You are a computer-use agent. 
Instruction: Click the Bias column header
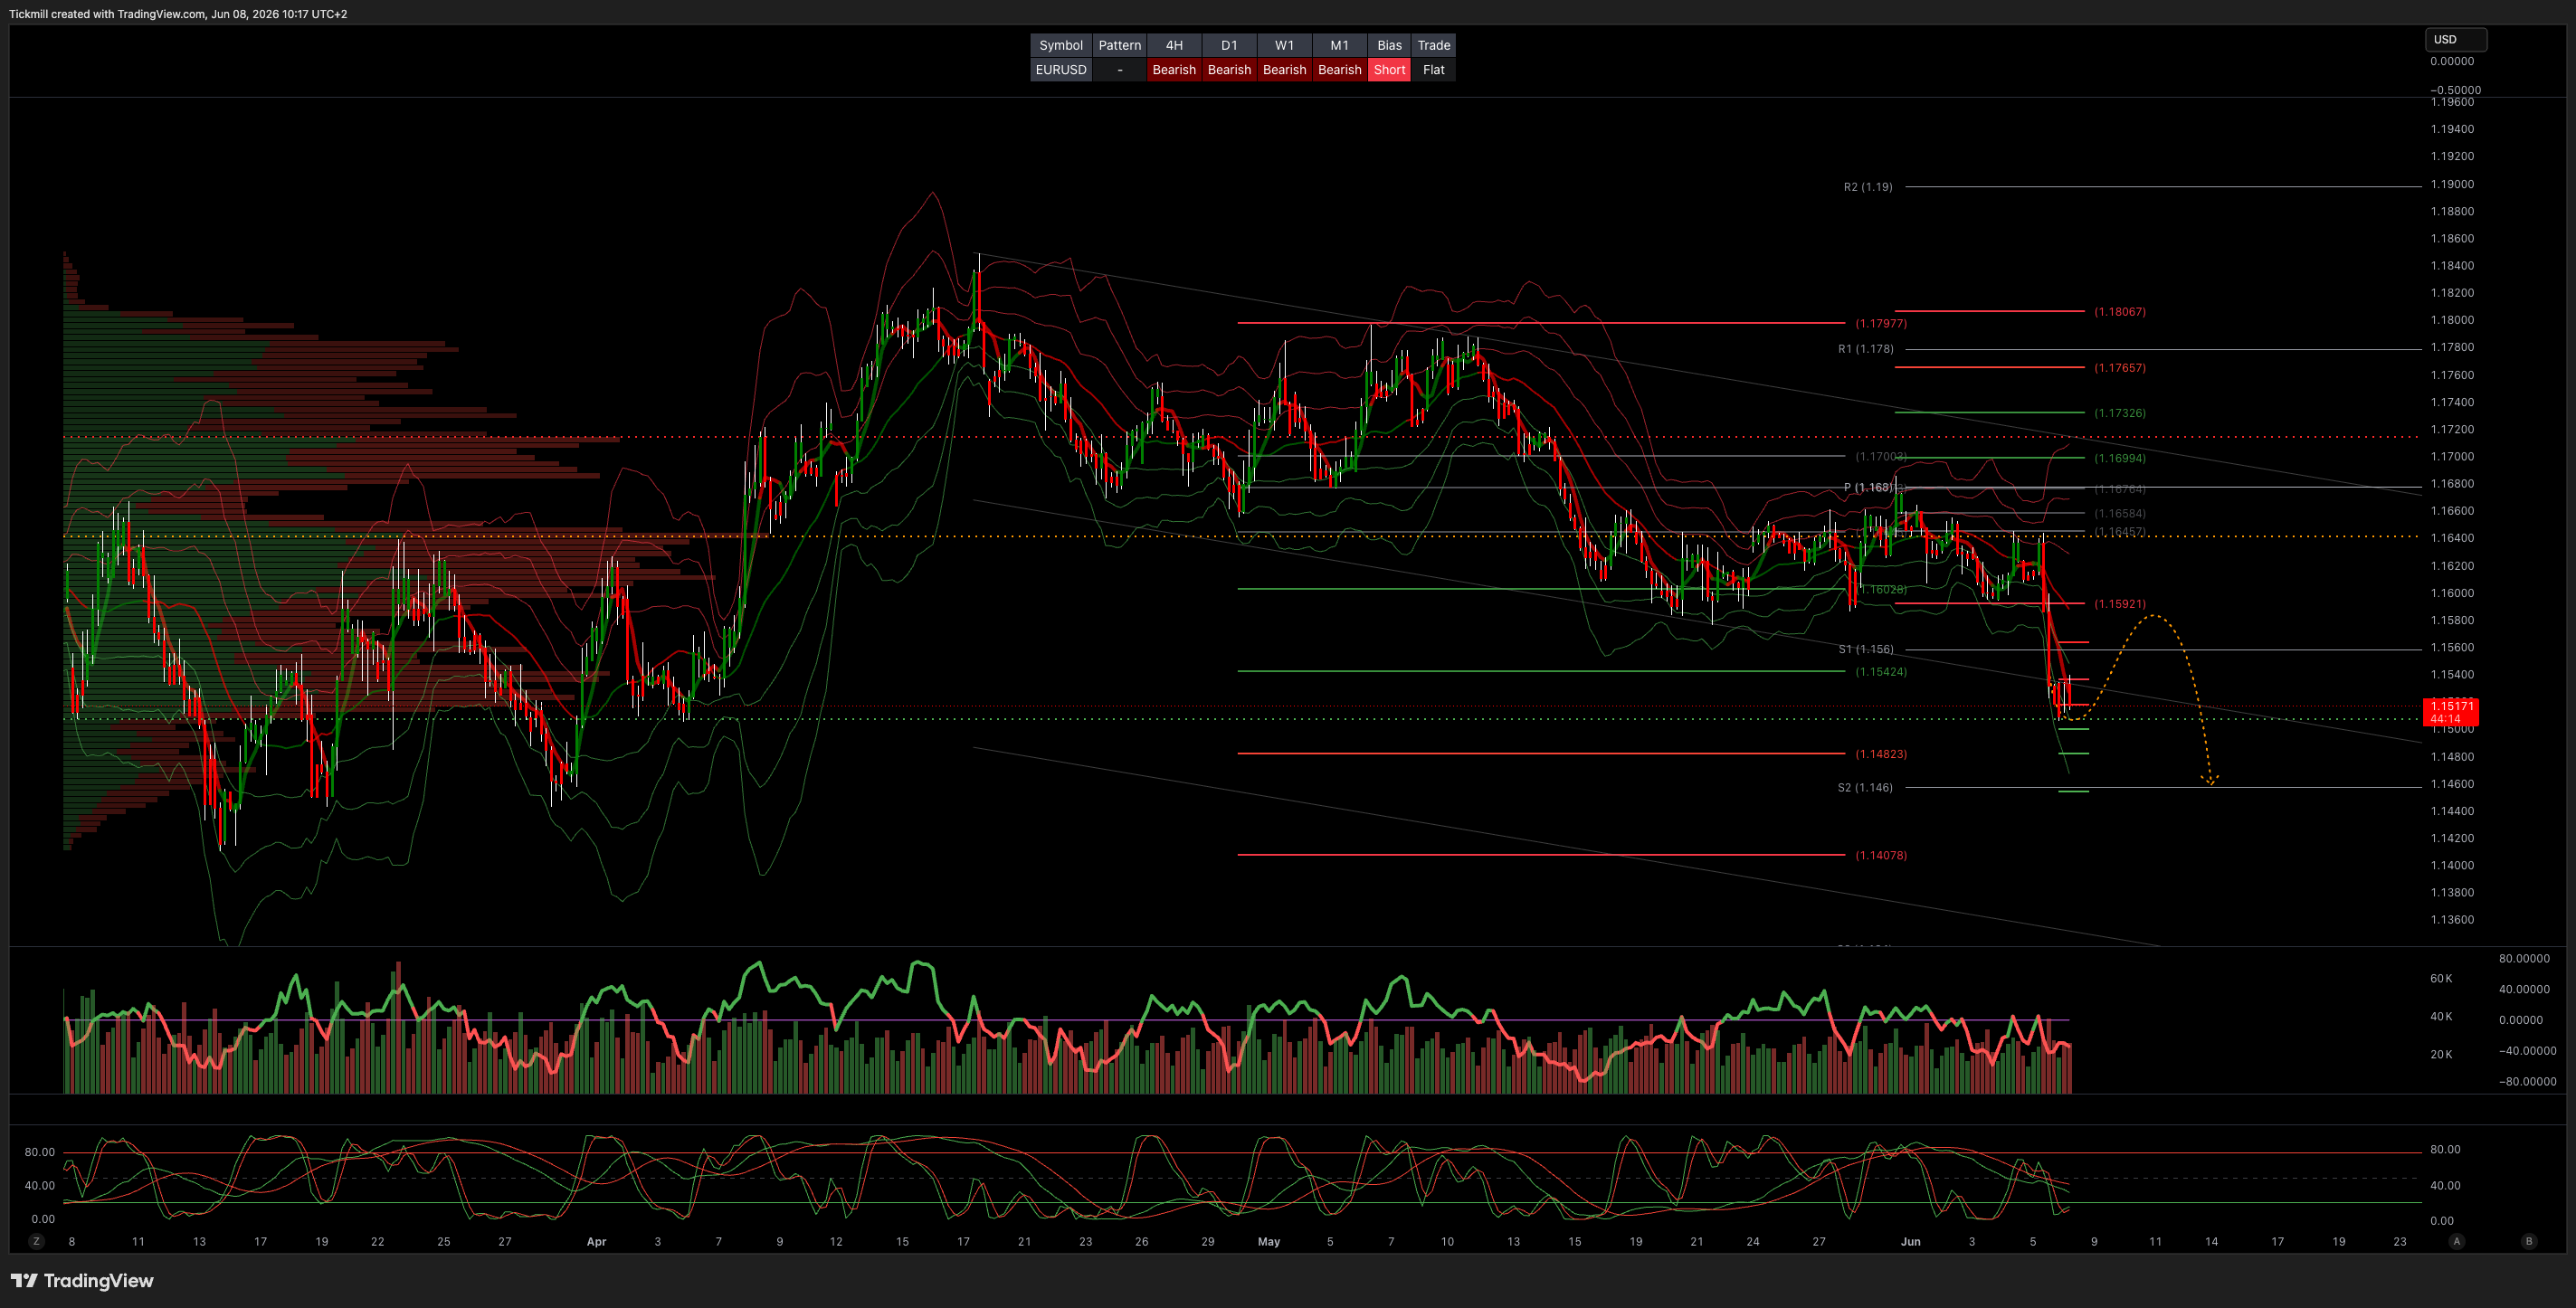[x=1389, y=45]
